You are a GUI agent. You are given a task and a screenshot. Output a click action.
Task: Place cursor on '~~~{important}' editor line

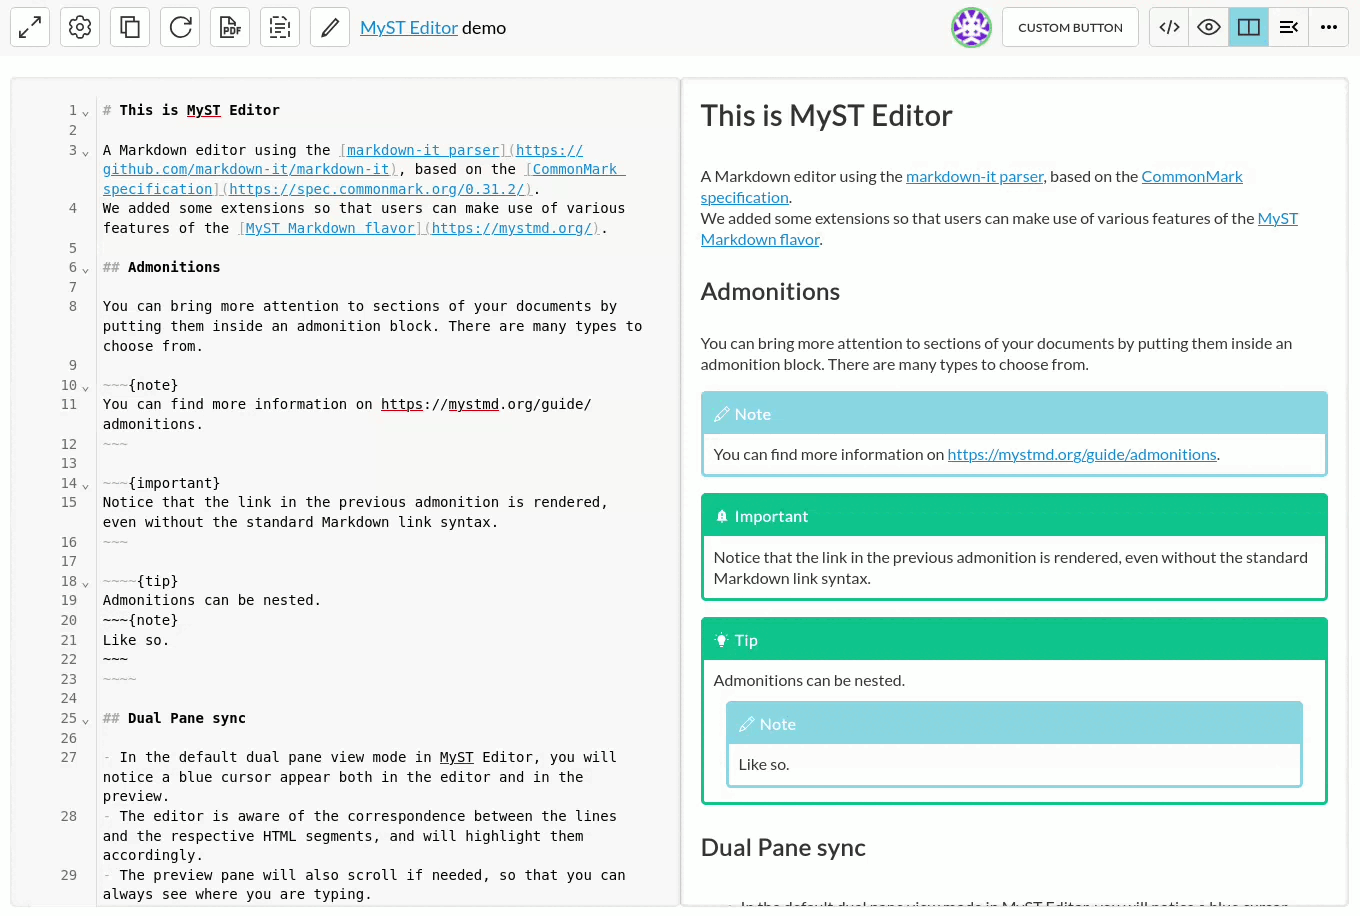tap(161, 483)
